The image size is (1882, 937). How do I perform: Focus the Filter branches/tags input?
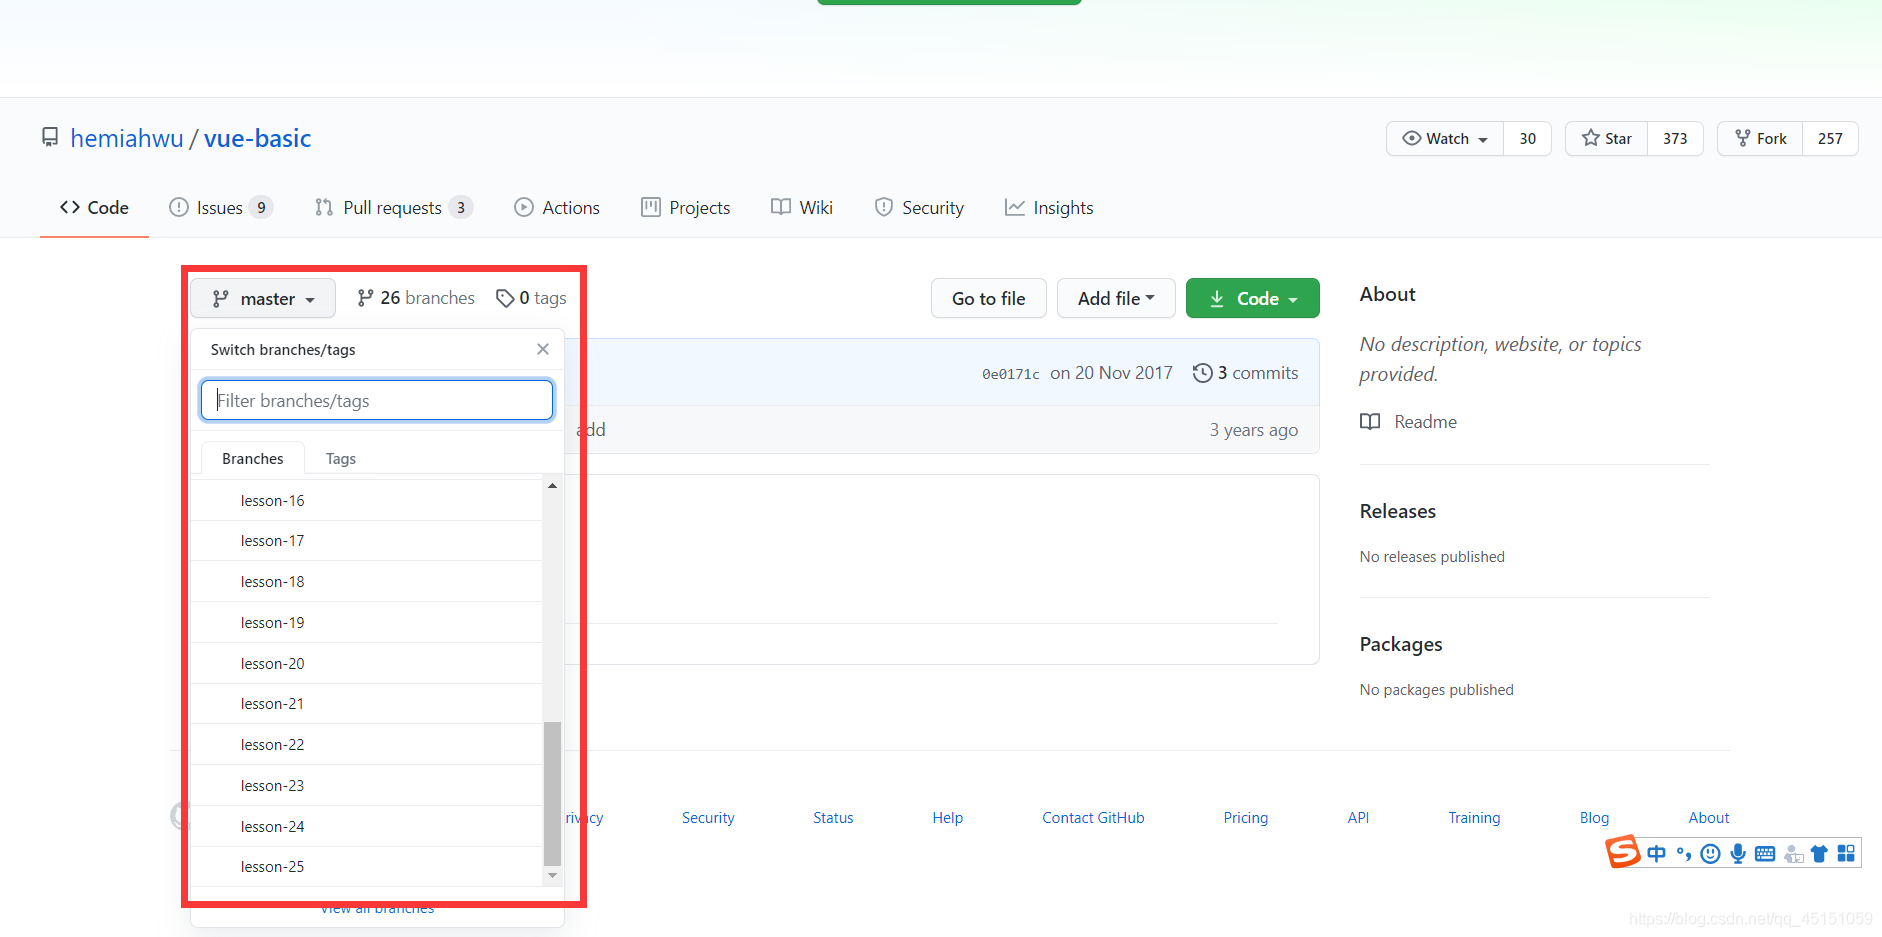[x=377, y=400]
